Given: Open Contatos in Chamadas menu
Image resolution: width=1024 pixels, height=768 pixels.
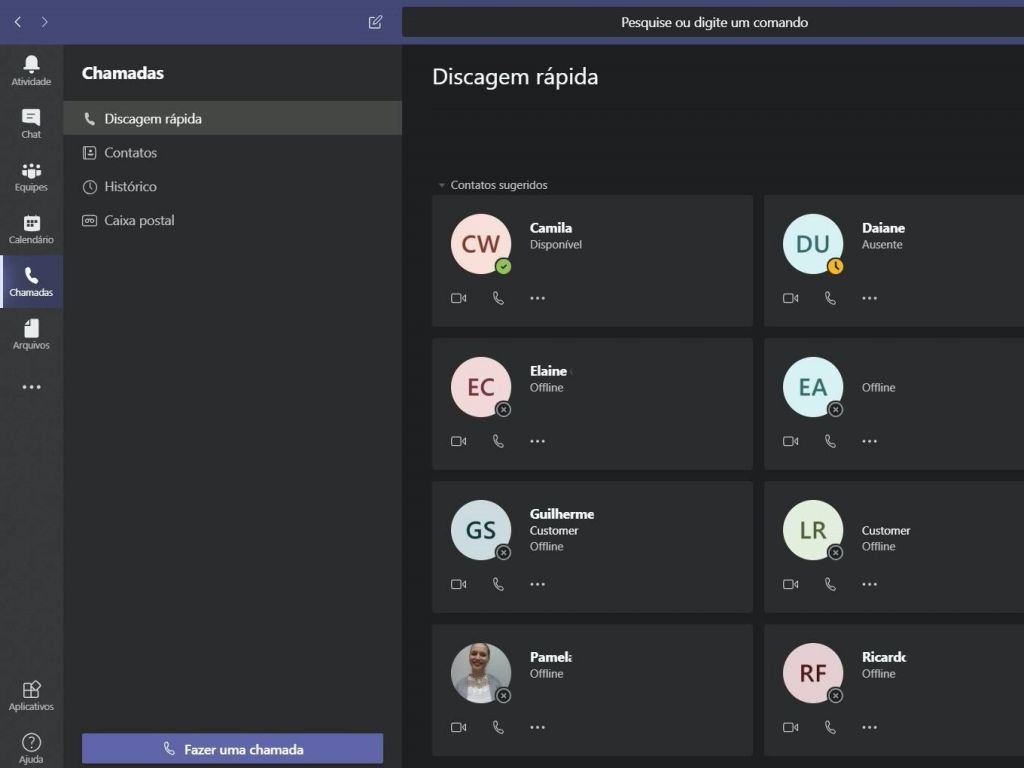Looking at the screenshot, I should (x=232, y=152).
